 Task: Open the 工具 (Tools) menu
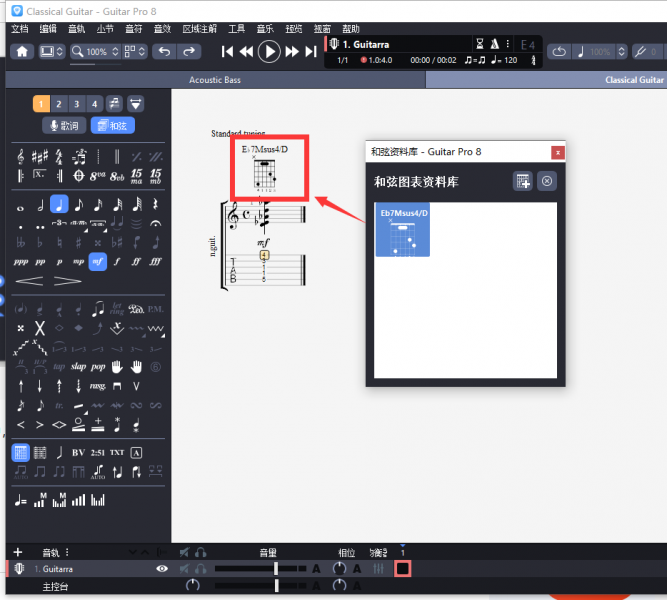tap(236, 29)
